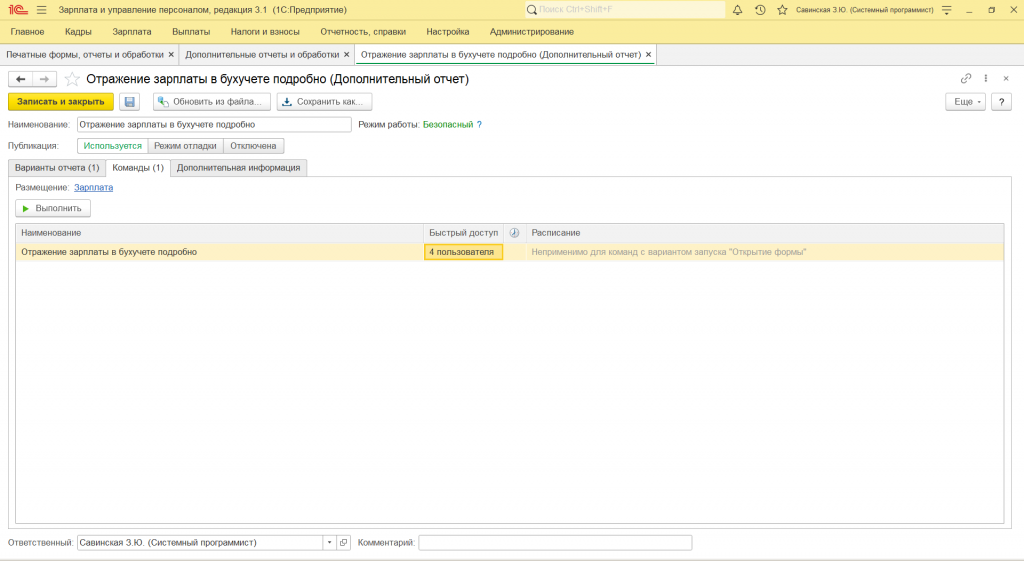Image resolution: width=1024 pixels, height=561 pixels.
Task: Open the 1C main menu hamburger icon
Action: click(42, 10)
